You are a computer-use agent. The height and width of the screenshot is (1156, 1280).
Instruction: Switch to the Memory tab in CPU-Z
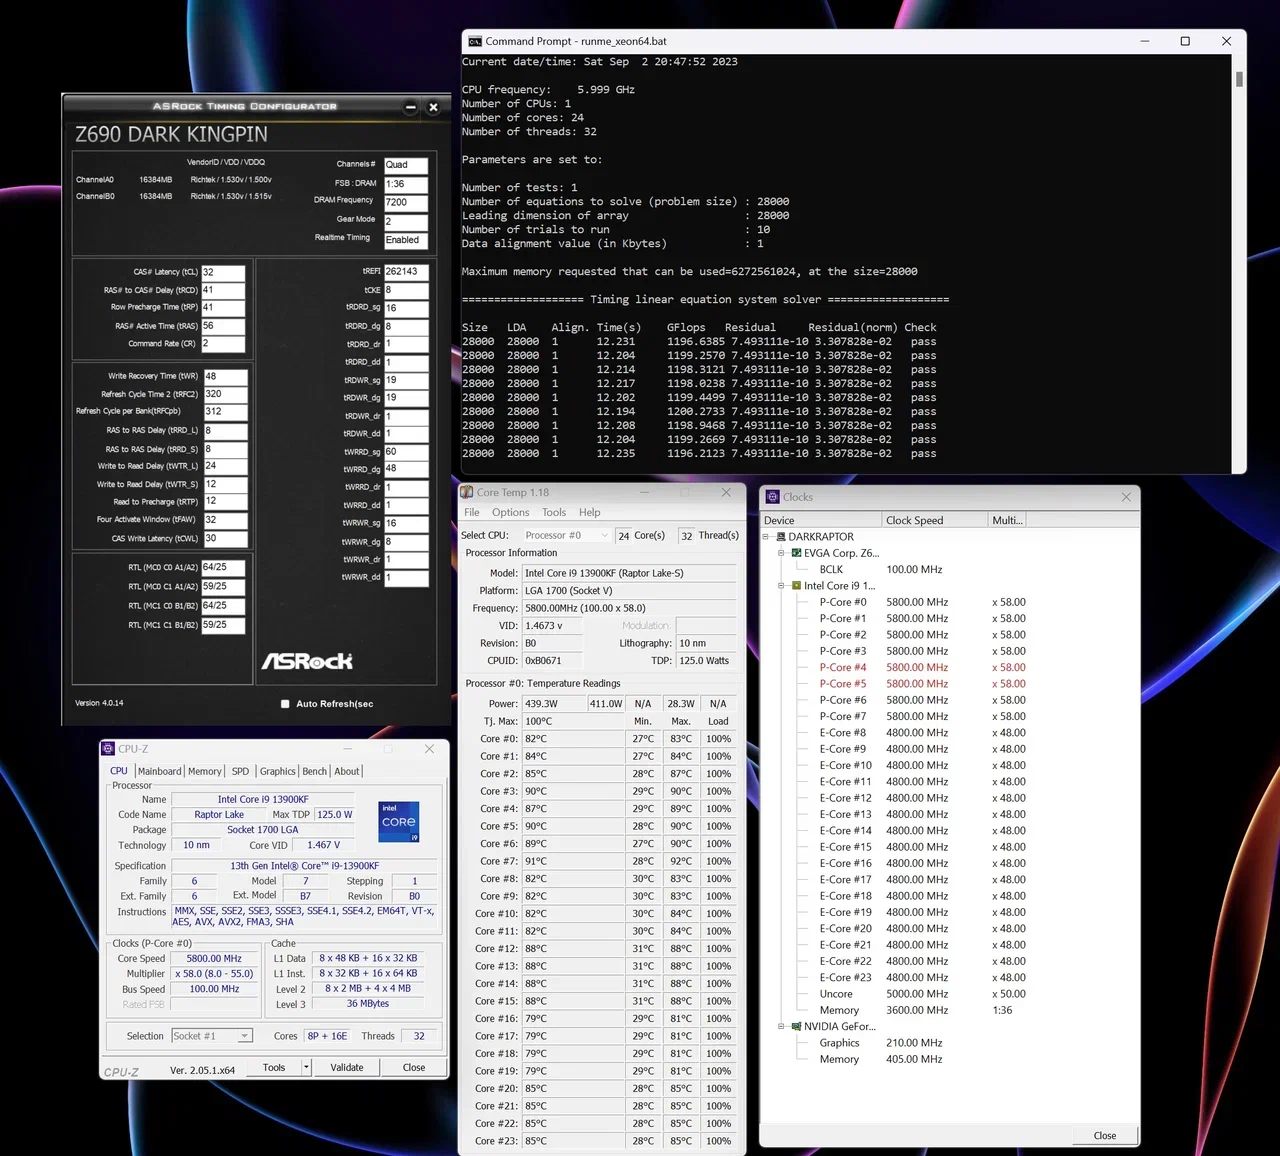tap(205, 771)
